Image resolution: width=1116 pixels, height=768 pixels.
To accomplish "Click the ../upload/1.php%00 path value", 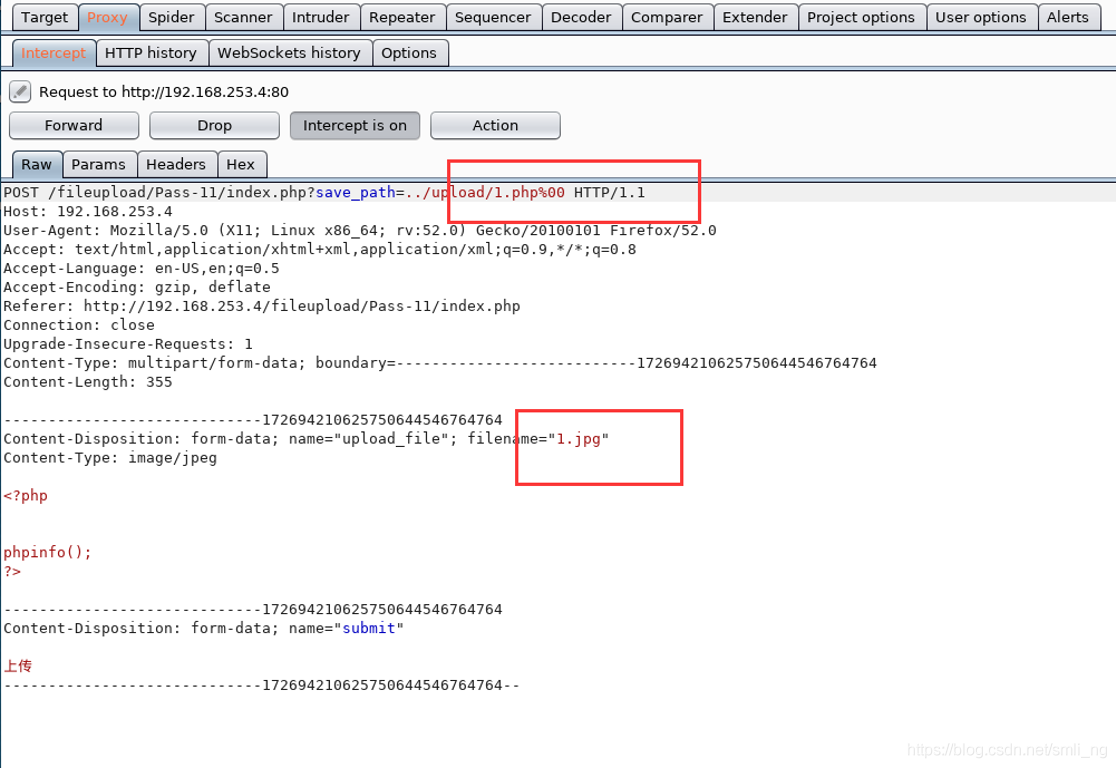I will point(485,192).
